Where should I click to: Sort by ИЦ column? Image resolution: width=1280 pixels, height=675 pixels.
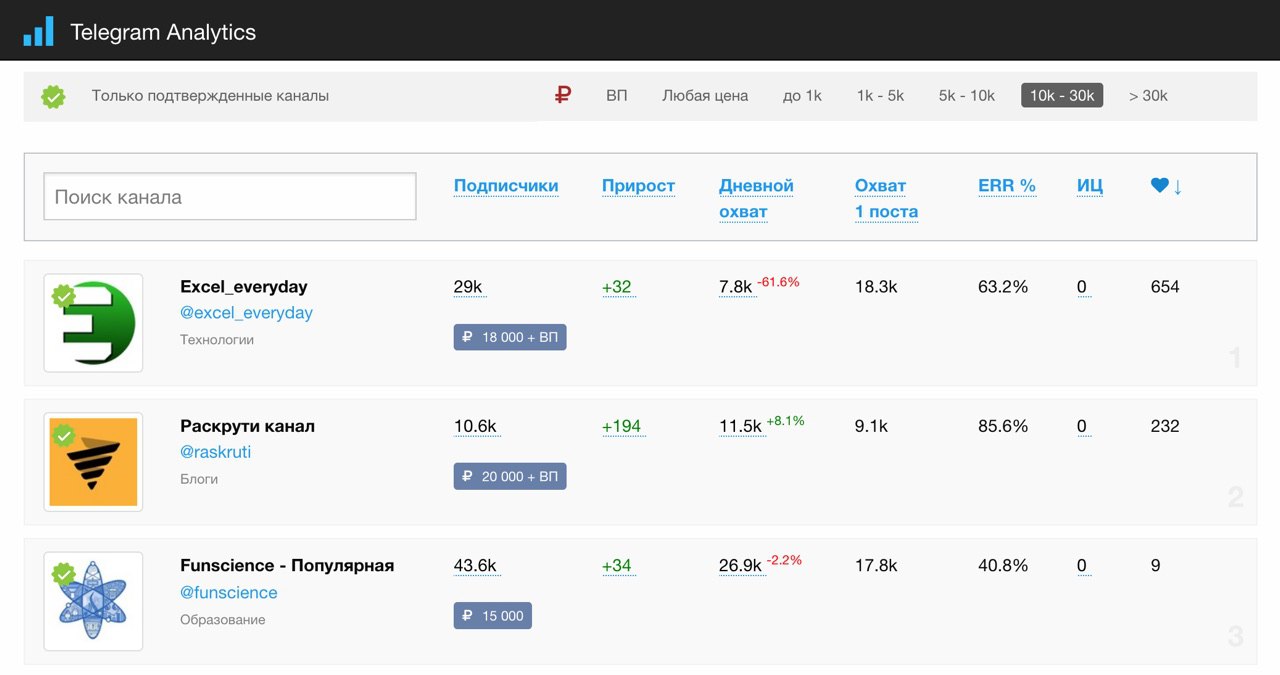click(x=1090, y=186)
